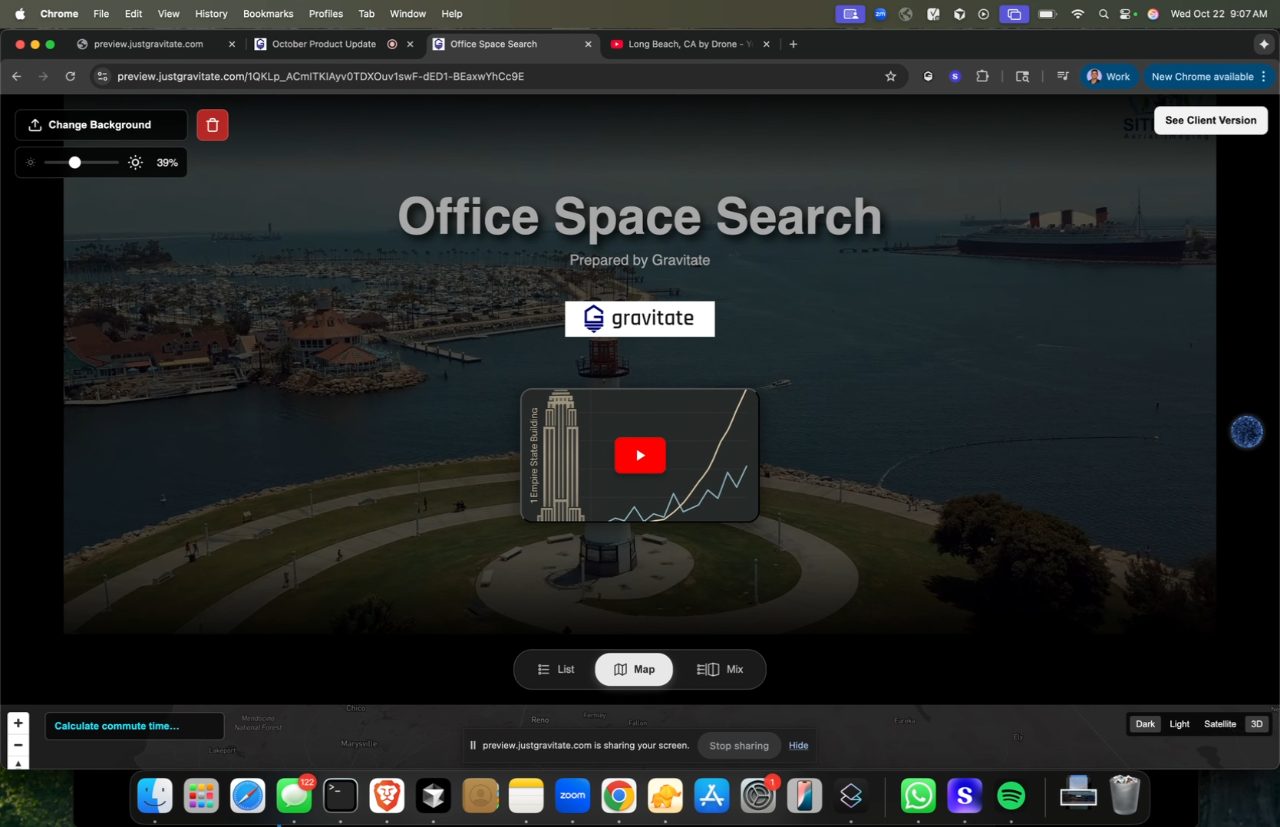Open the Bookmarks menu
1280x827 pixels.
269,14
